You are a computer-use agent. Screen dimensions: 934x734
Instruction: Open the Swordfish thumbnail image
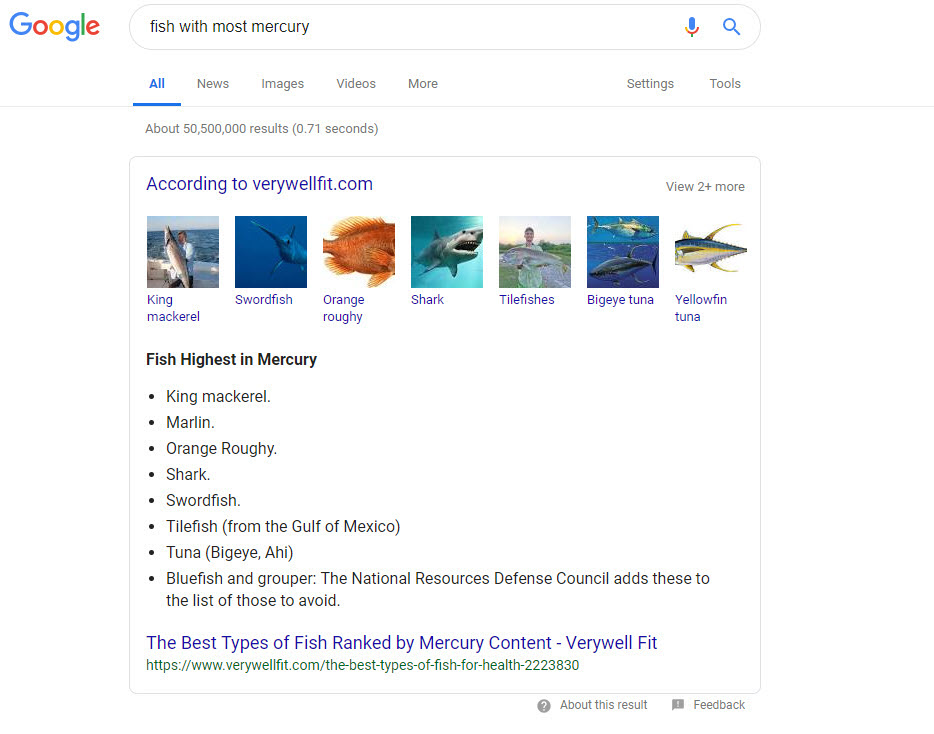271,252
